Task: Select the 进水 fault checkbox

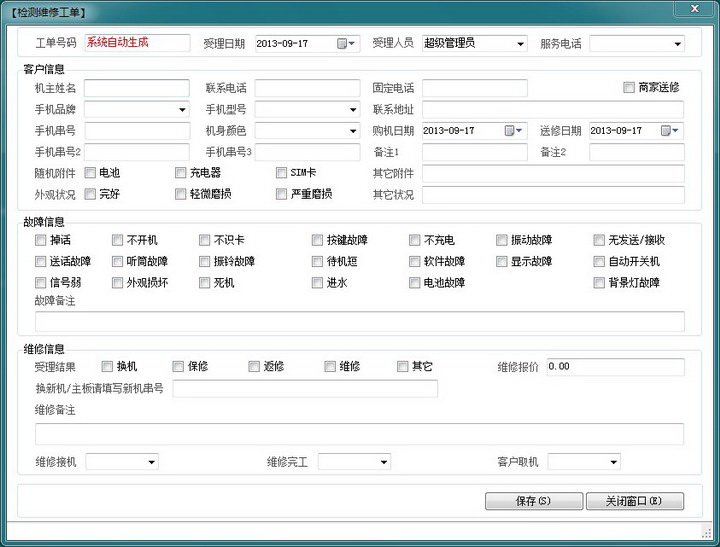Action: click(x=317, y=283)
